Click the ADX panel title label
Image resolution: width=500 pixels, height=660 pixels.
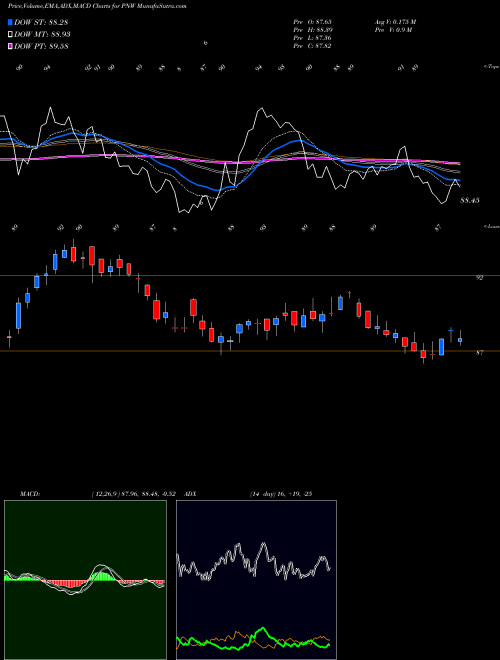click(191, 494)
